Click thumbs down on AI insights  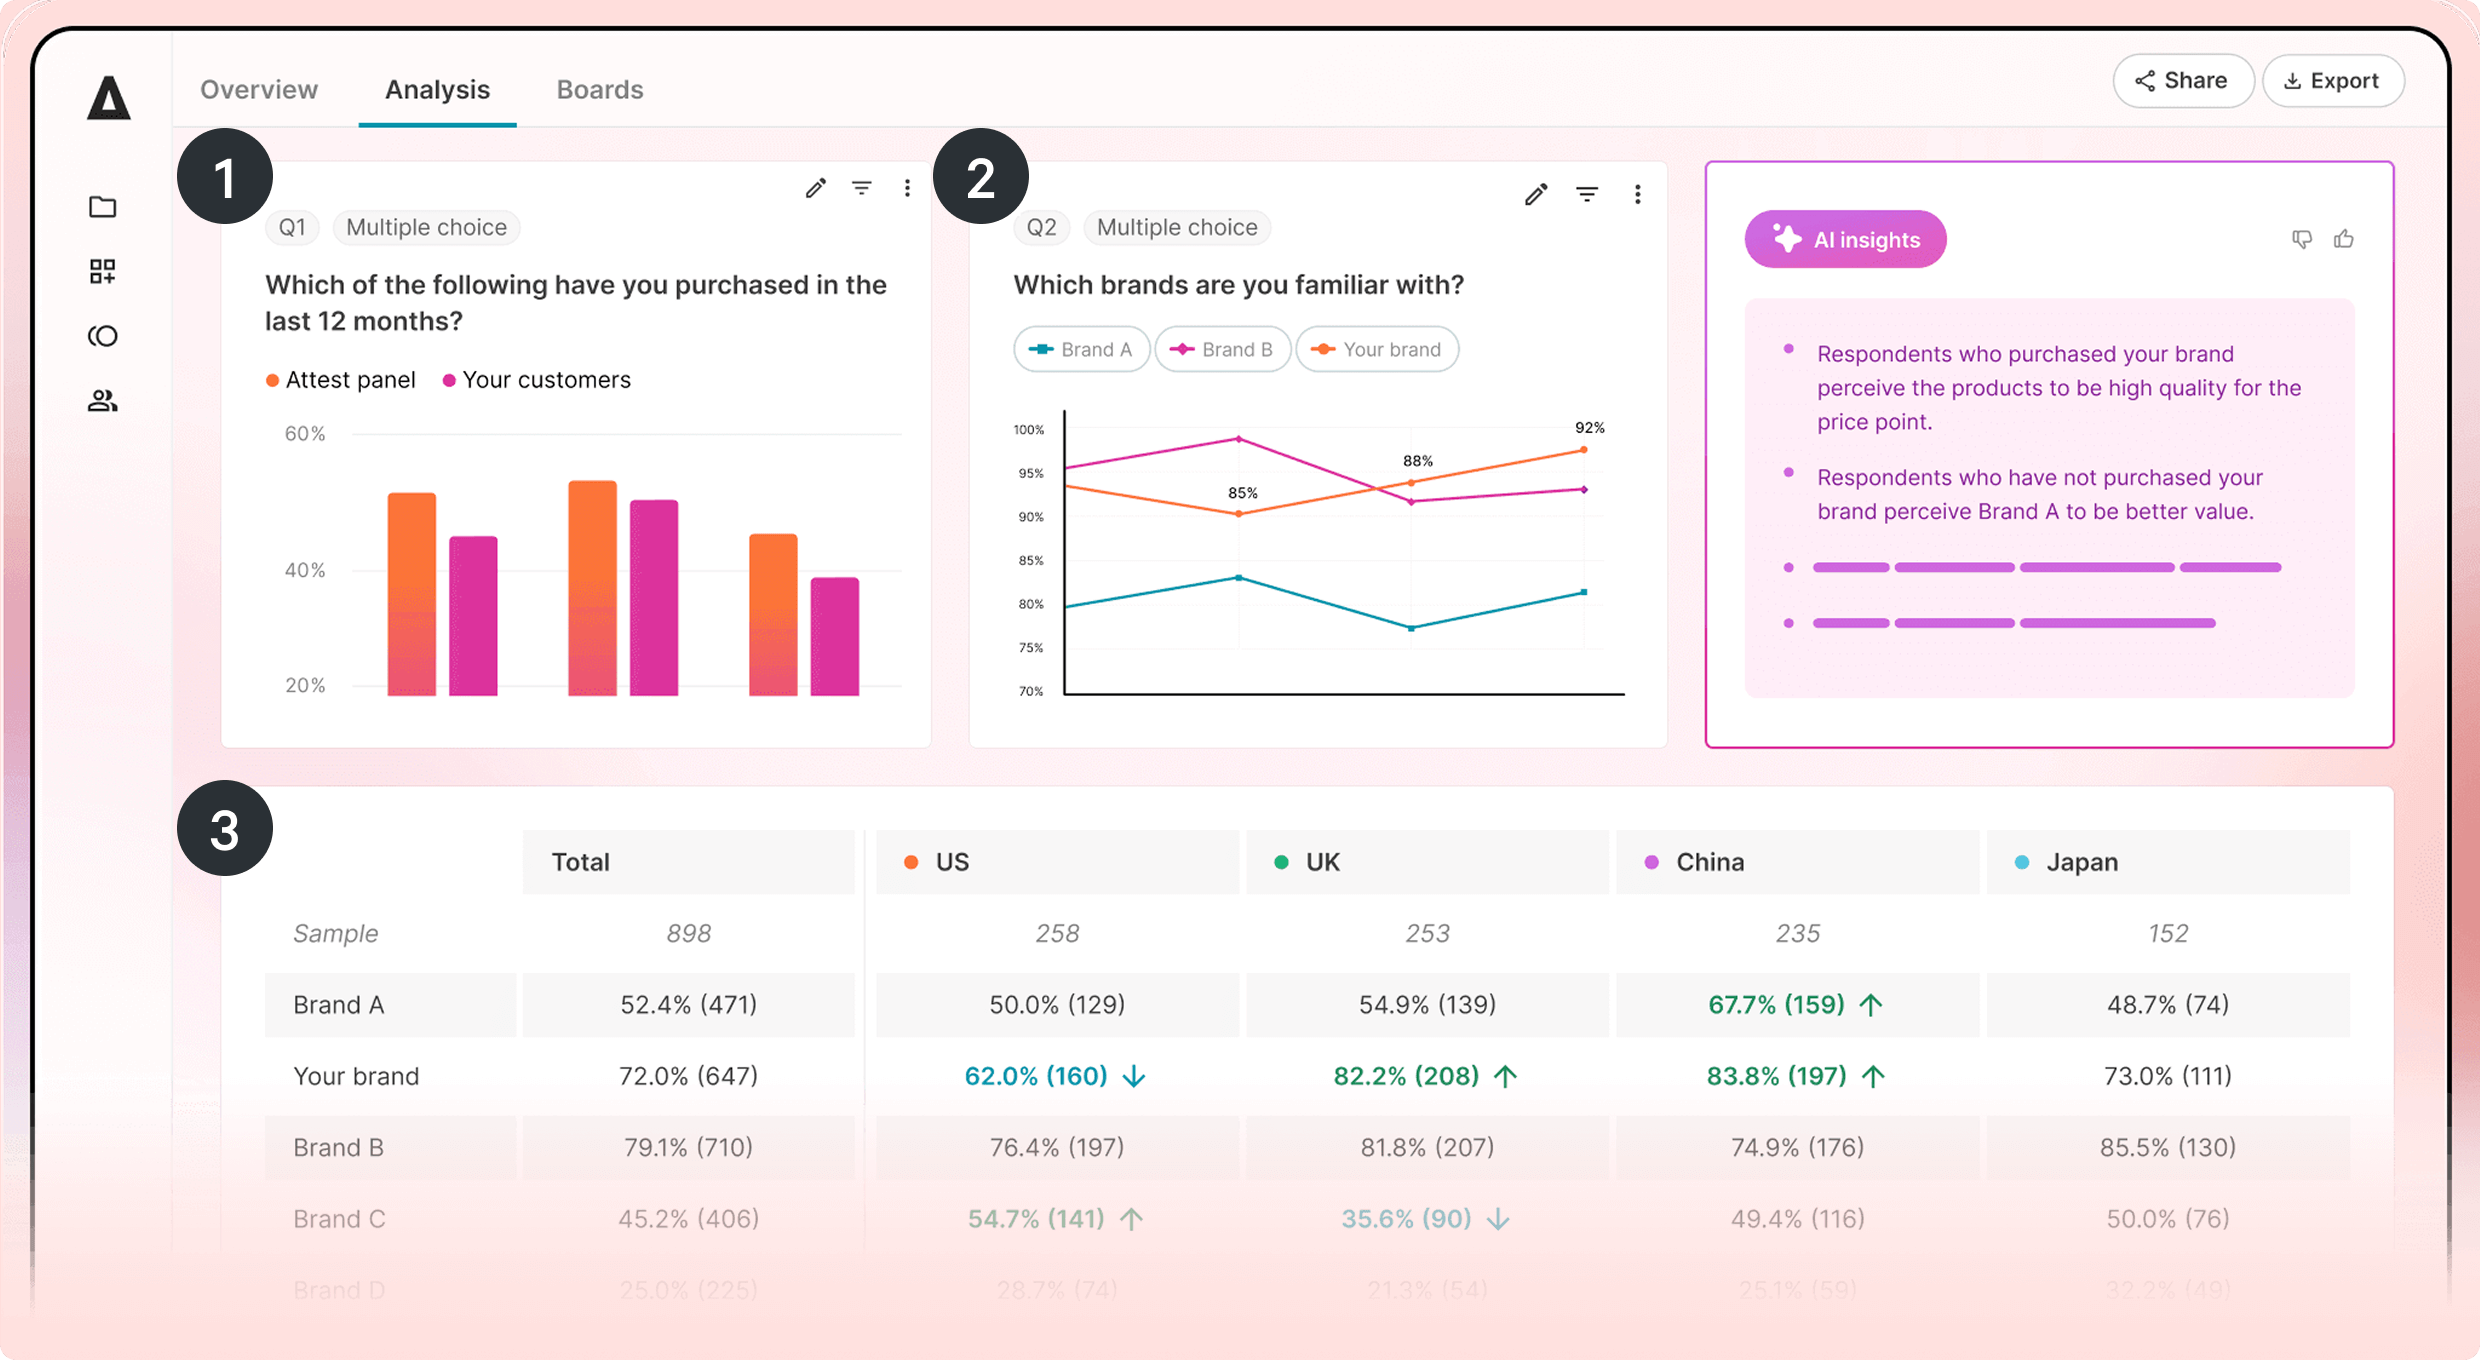point(2302,239)
